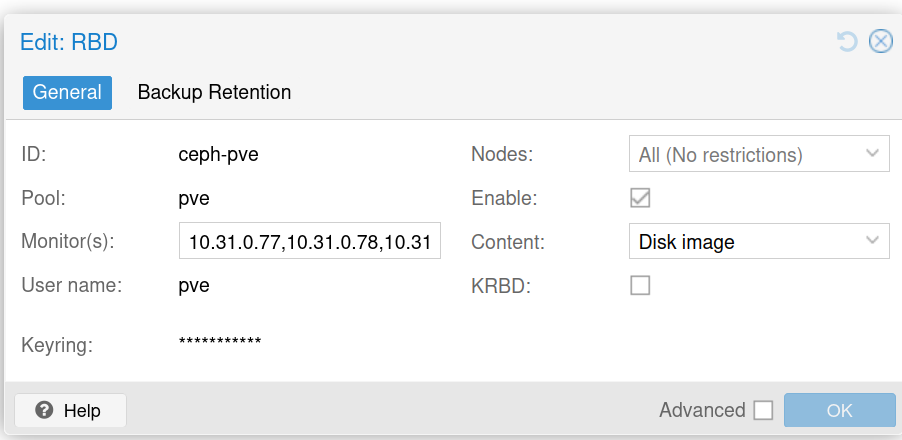Click the Pool value pve
The width and height of the screenshot is (902, 440).
click(194, 198)
